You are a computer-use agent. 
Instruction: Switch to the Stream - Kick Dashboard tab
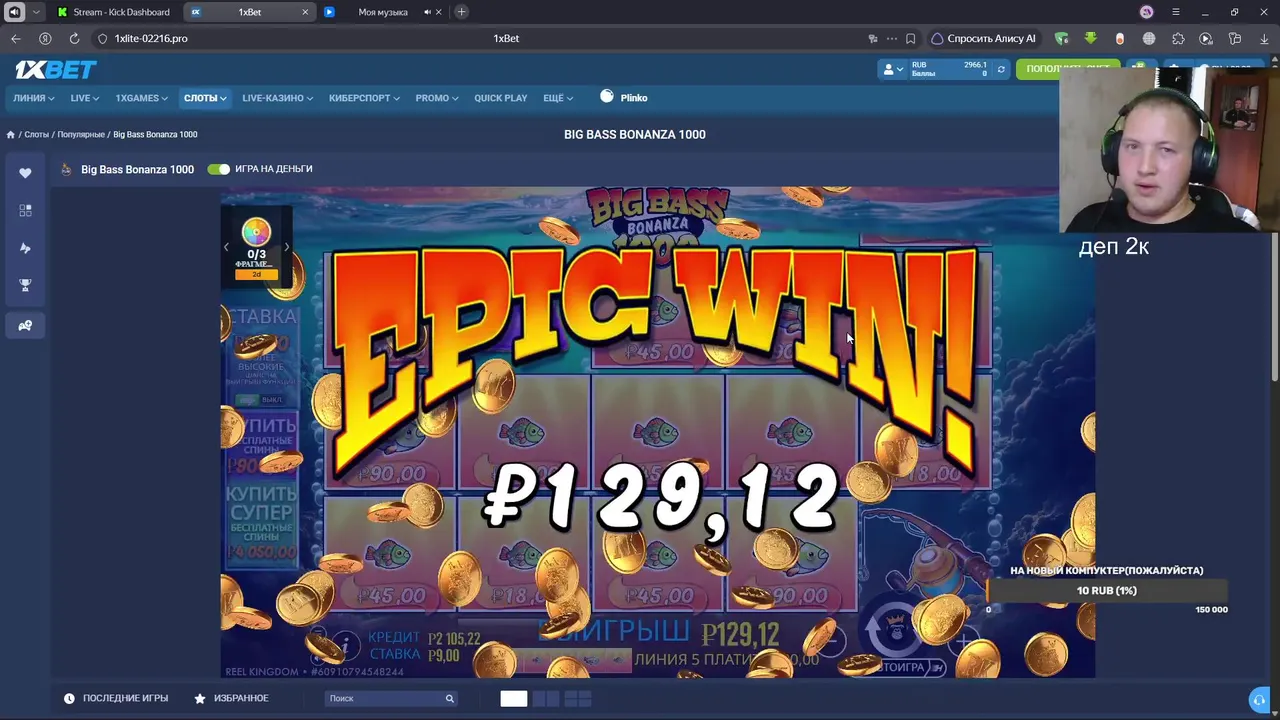point(113,12)
